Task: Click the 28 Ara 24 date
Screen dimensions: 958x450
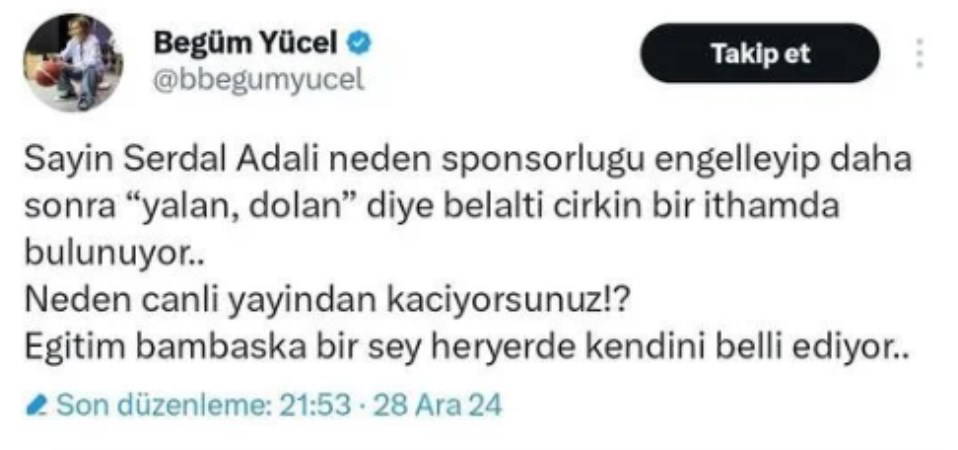Action: [x=437, y=405]
